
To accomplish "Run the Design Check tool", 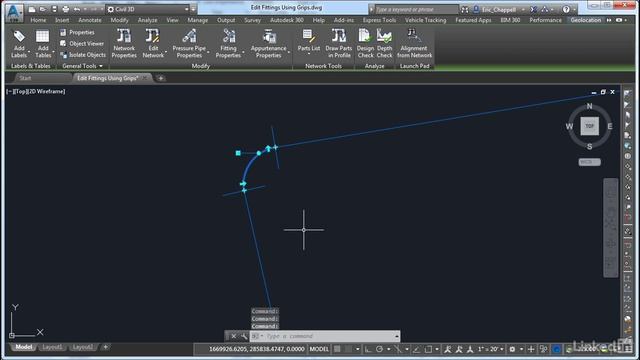I will coord(365,44).
